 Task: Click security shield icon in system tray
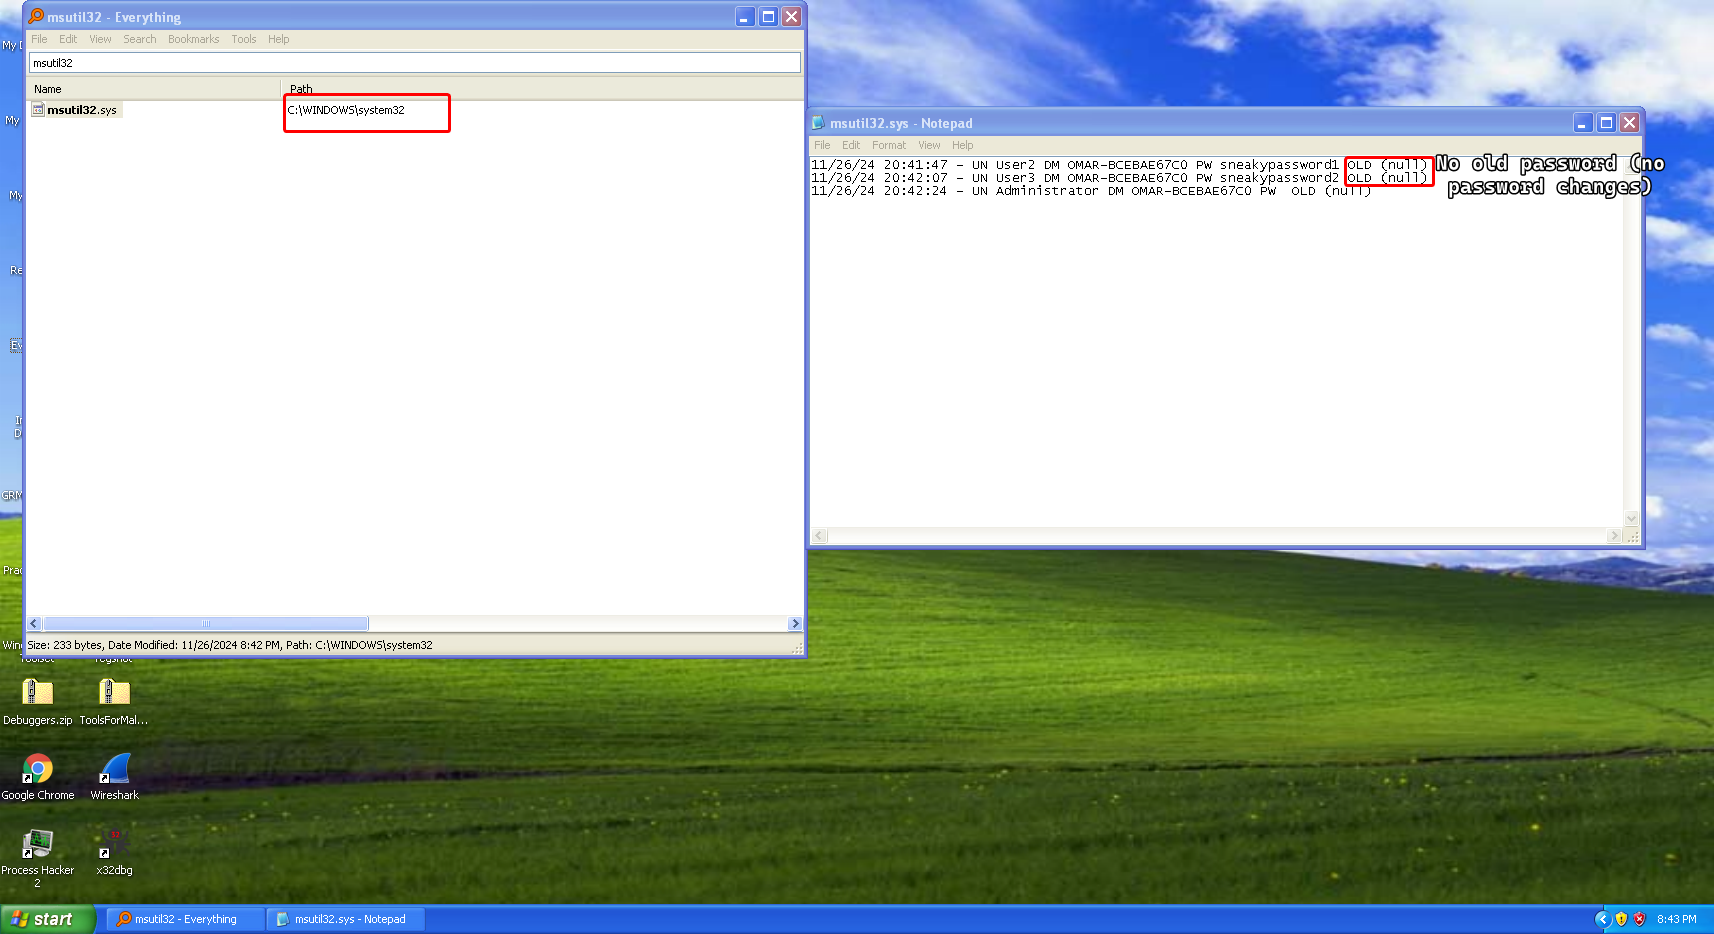pos(1621,919)
